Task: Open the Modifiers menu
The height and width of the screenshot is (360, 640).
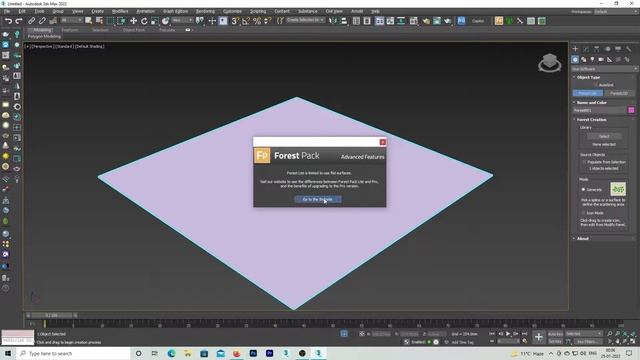Action: tap(120, 11)
